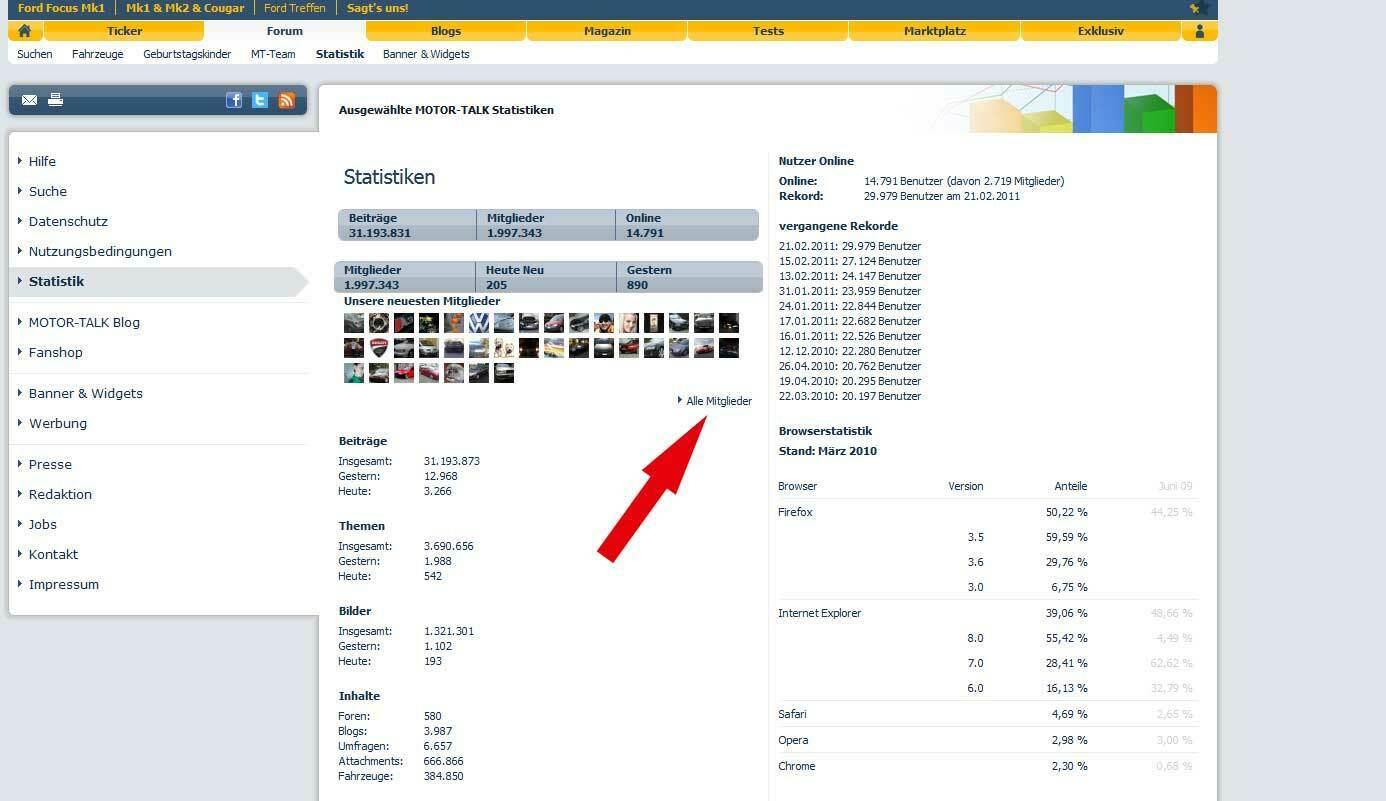Open the Mk1 & Mk2 & Cougar menu item
This screenshot has width=1386, height=801.
[x=185, y=8]
